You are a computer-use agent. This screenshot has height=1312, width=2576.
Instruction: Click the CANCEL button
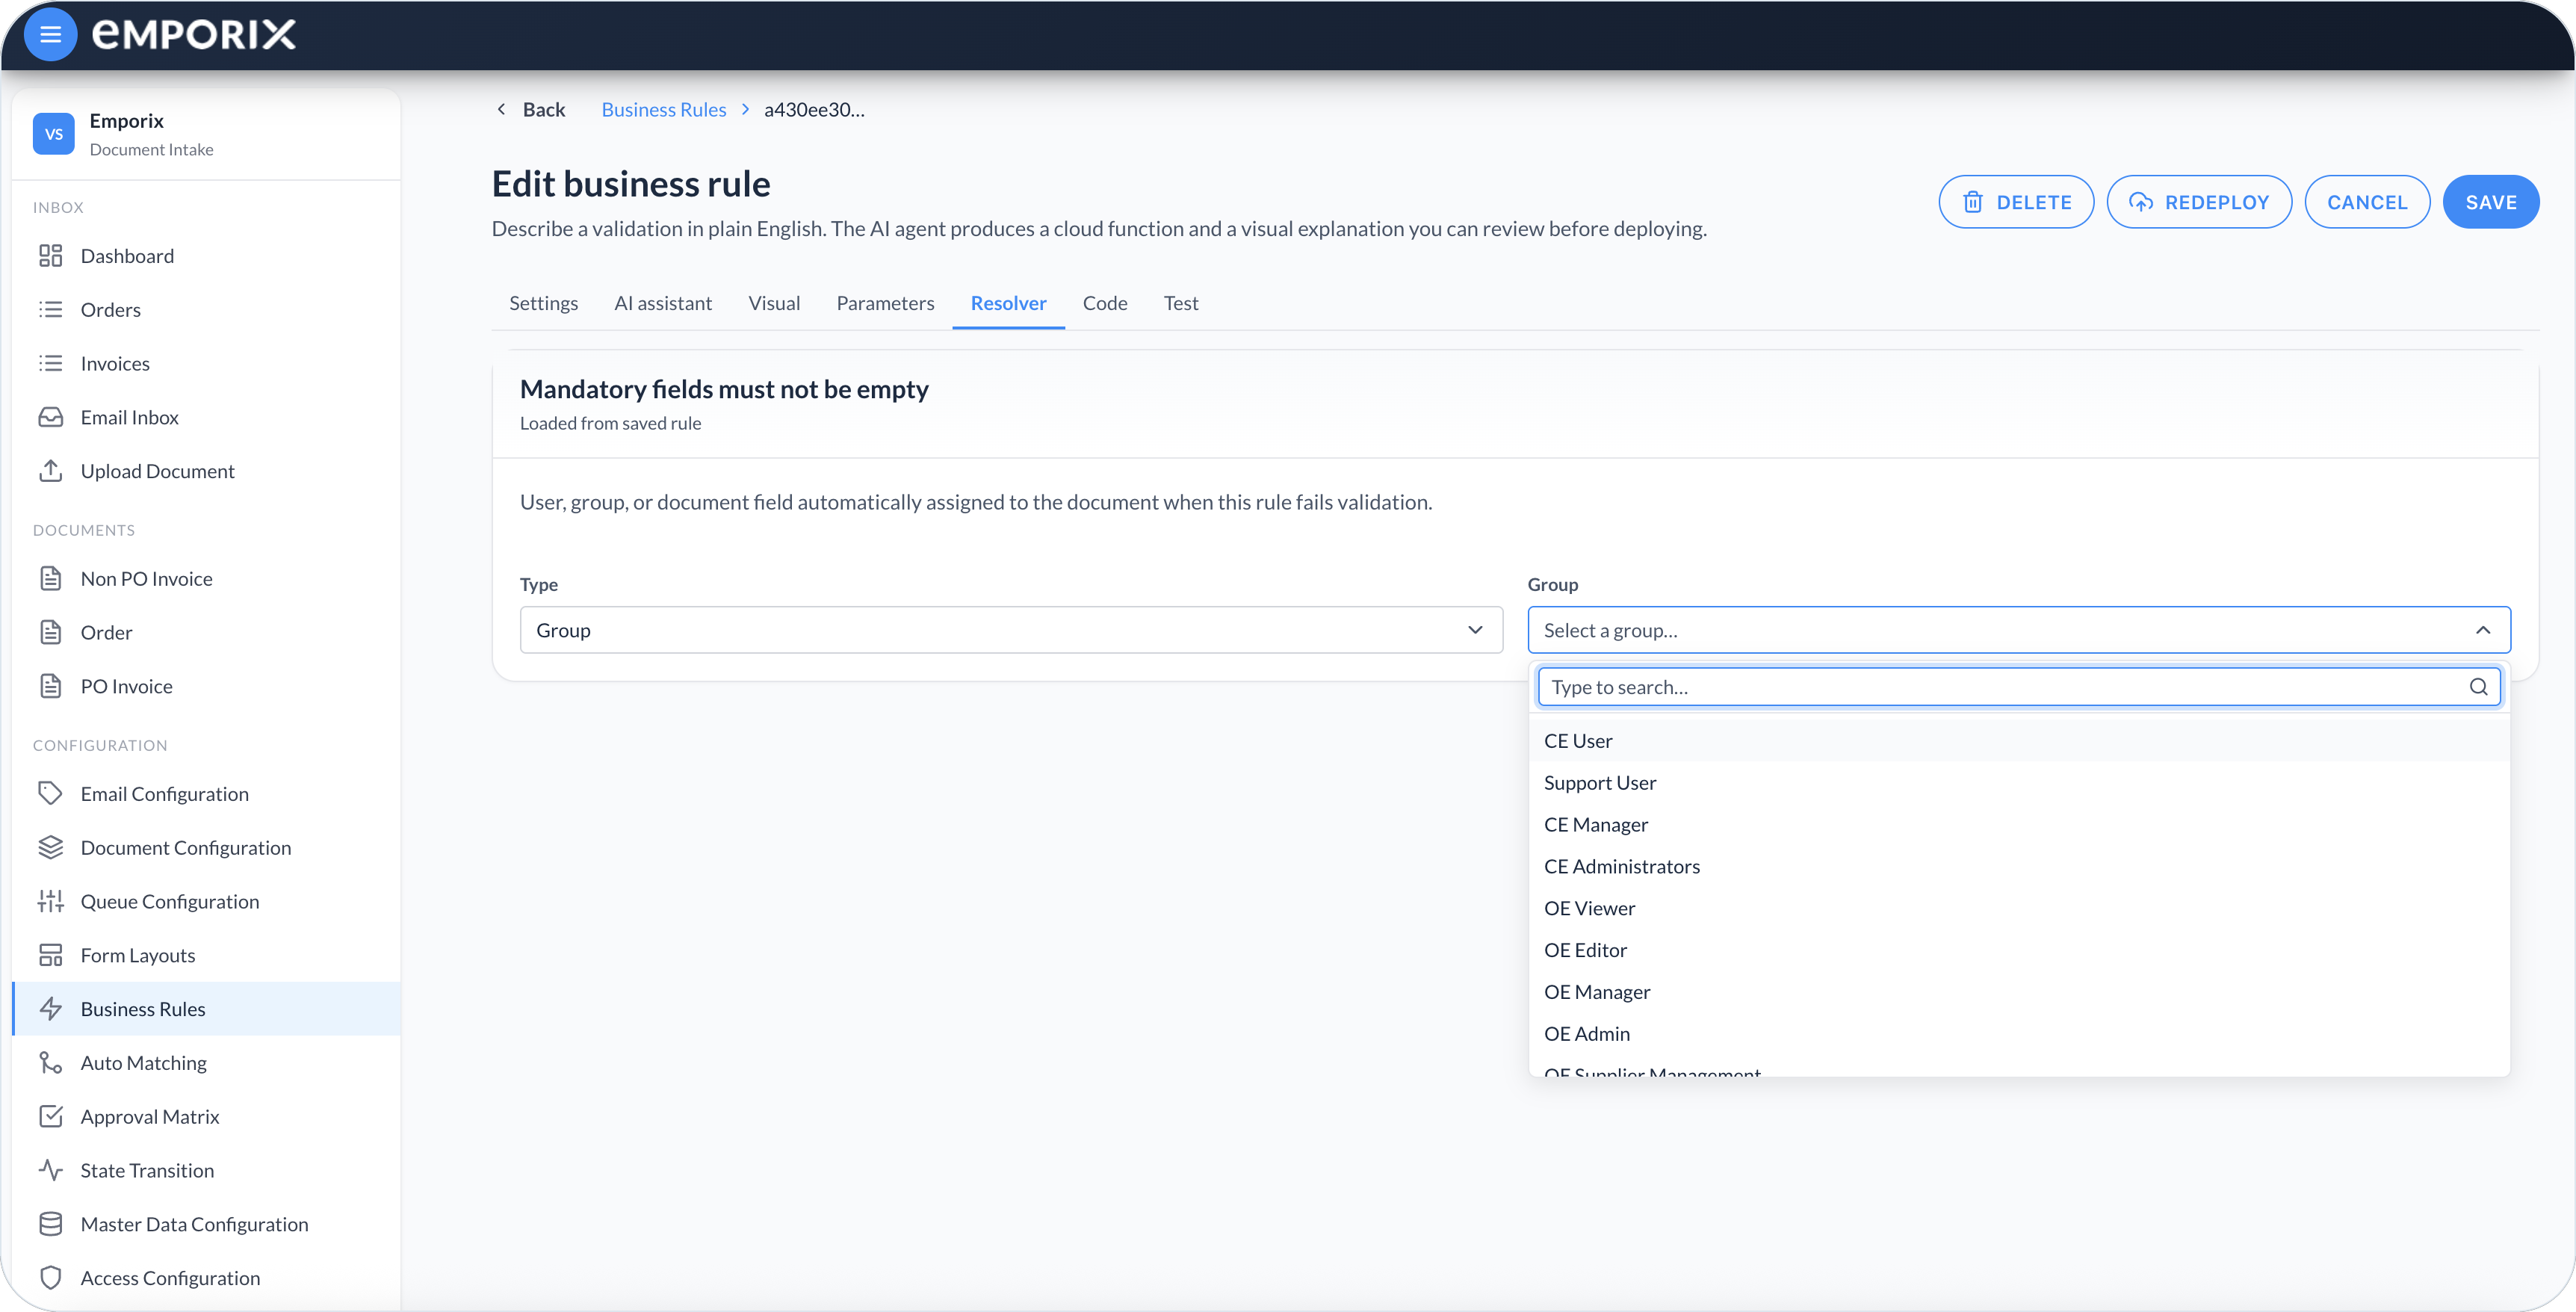(x=2367, y=202)
